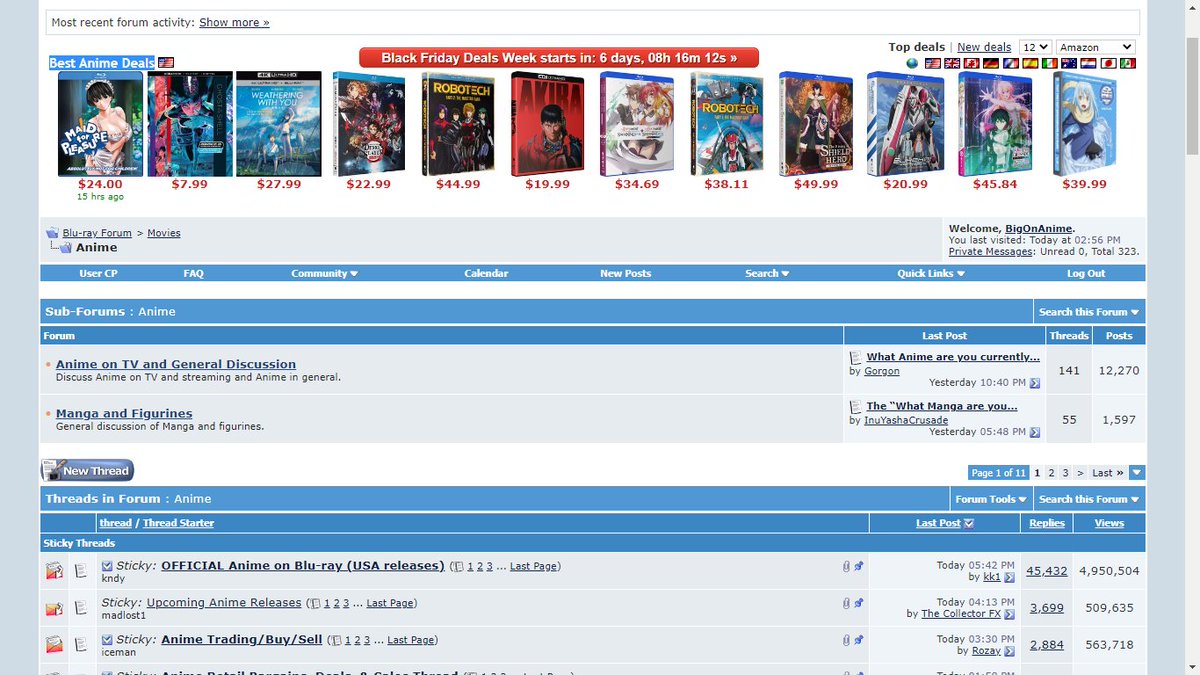Open Private Messages link
Image resolution: width=1200 pixels, height=675 pixels.
click(x=991, y=252)
